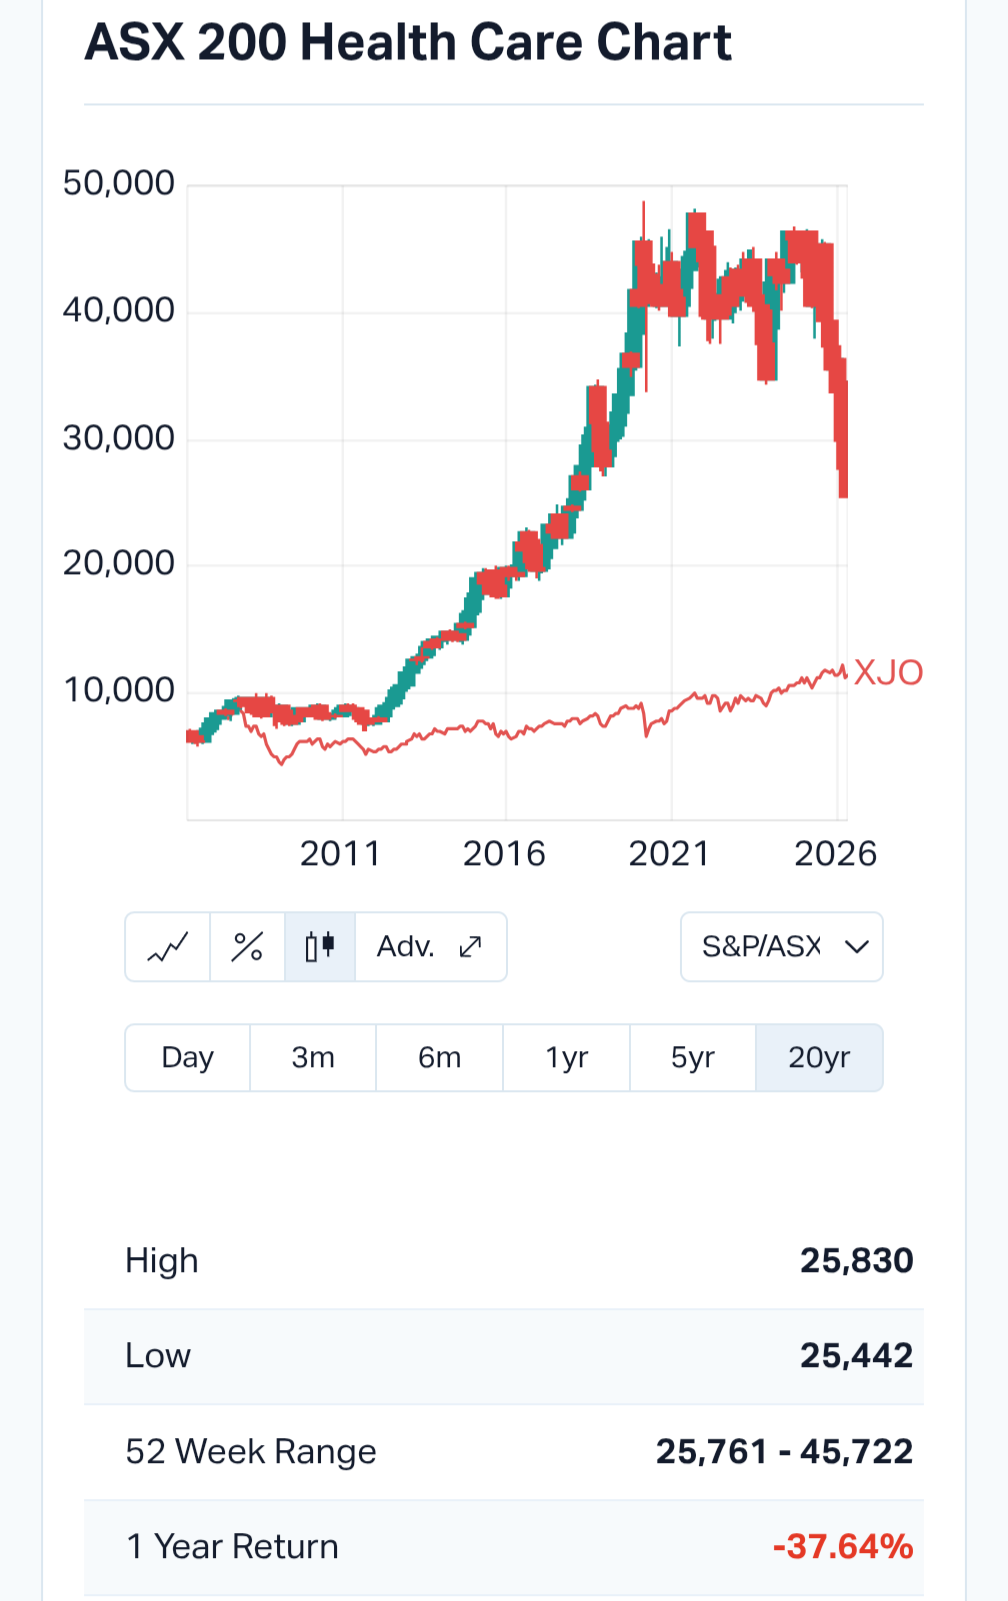Select the Day time range
The height and width of the screenshot is (1601, 1008).
coord(188,1057)
